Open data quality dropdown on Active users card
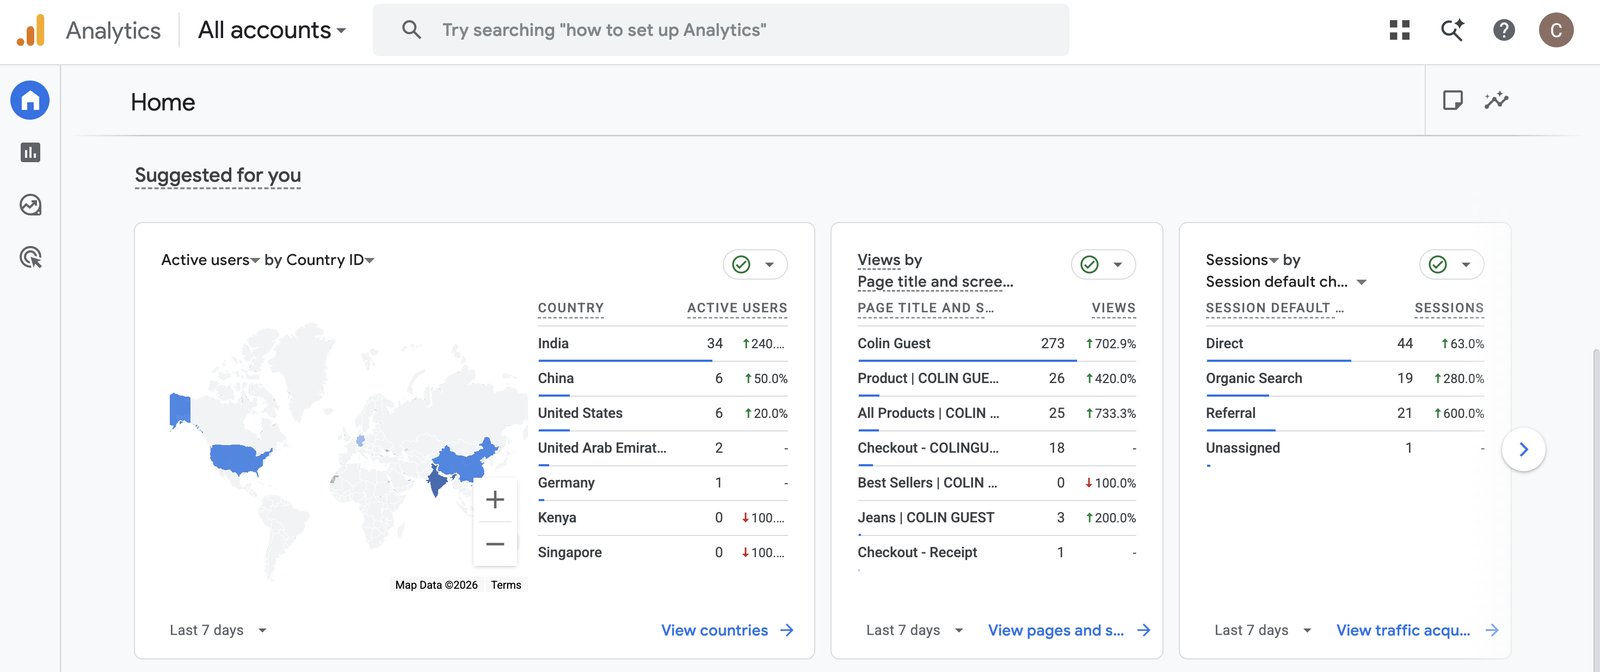The height and width of the screenshot is (672, 1600). (x=755, y=264)
